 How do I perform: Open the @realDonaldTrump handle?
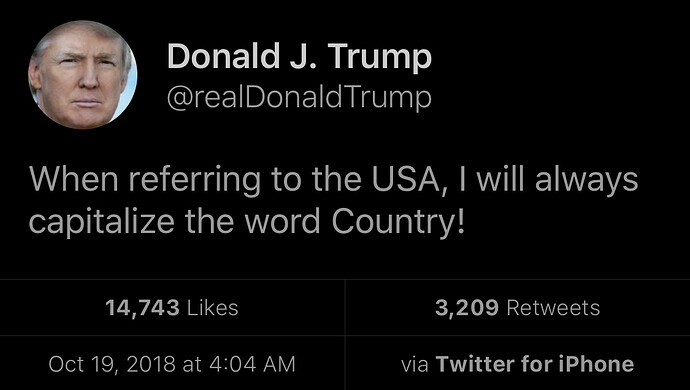(x=299, y=98)
